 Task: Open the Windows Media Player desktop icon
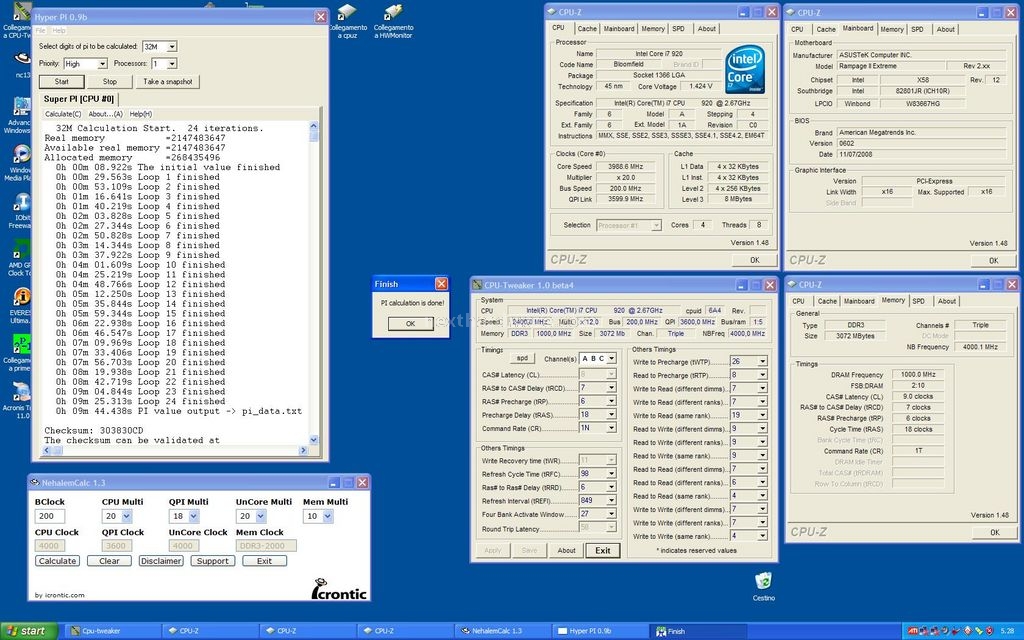click(20, 163)
